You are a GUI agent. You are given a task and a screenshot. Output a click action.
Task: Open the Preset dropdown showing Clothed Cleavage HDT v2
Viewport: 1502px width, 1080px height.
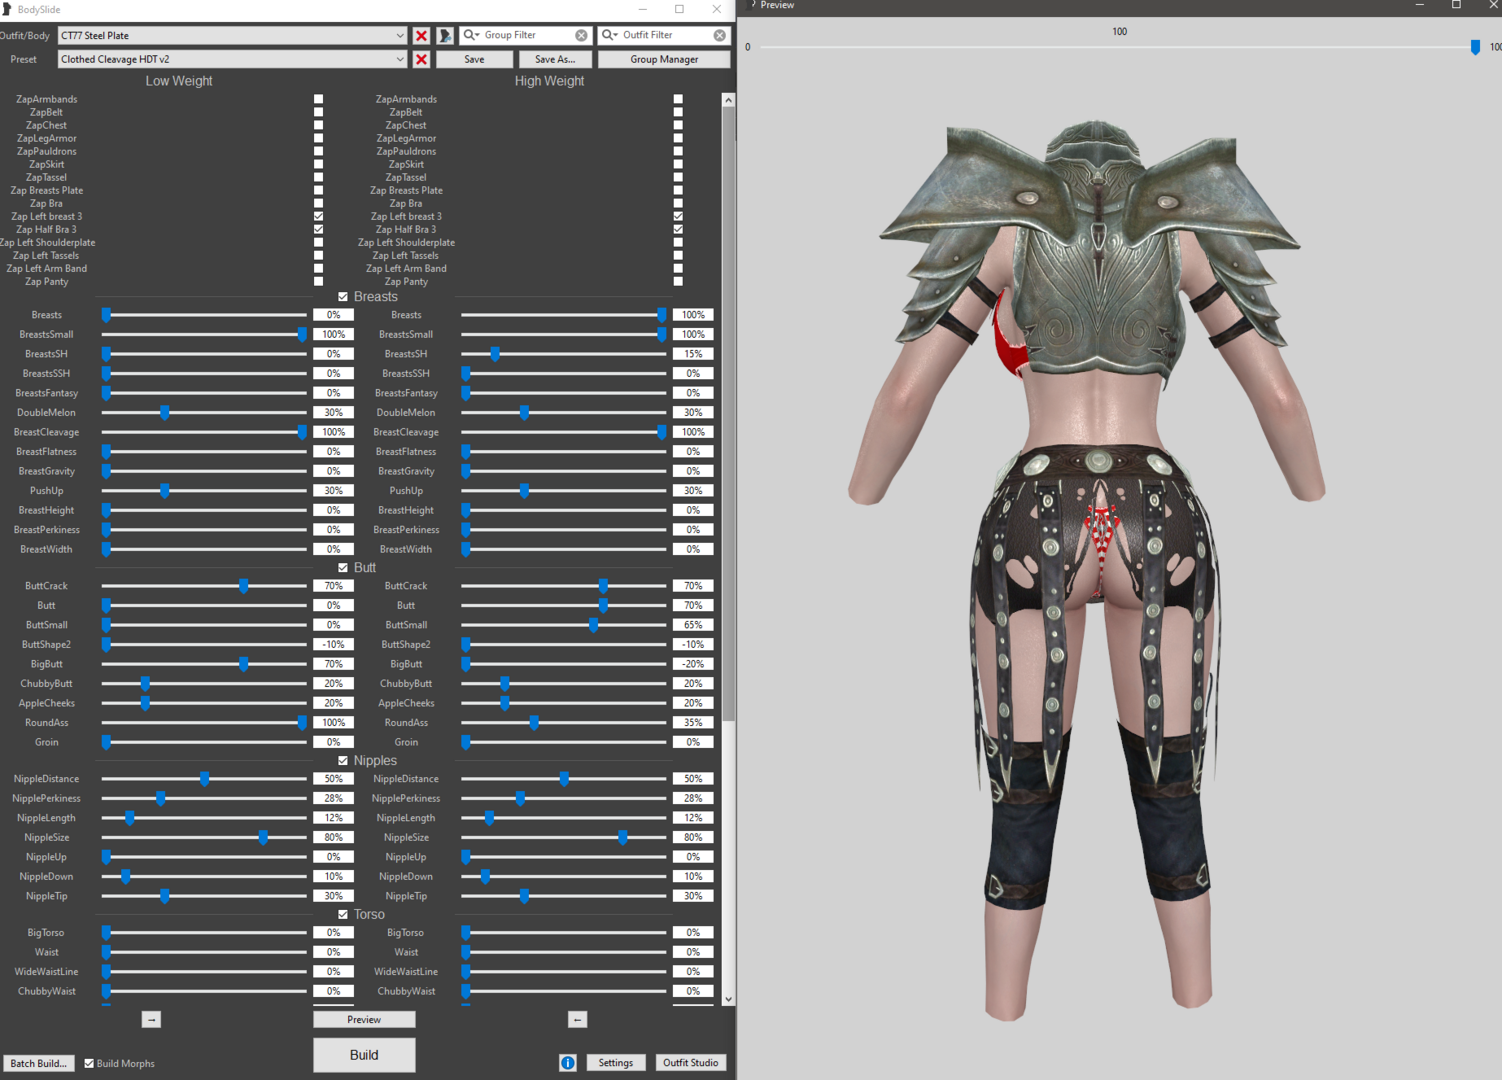[232, 59]
